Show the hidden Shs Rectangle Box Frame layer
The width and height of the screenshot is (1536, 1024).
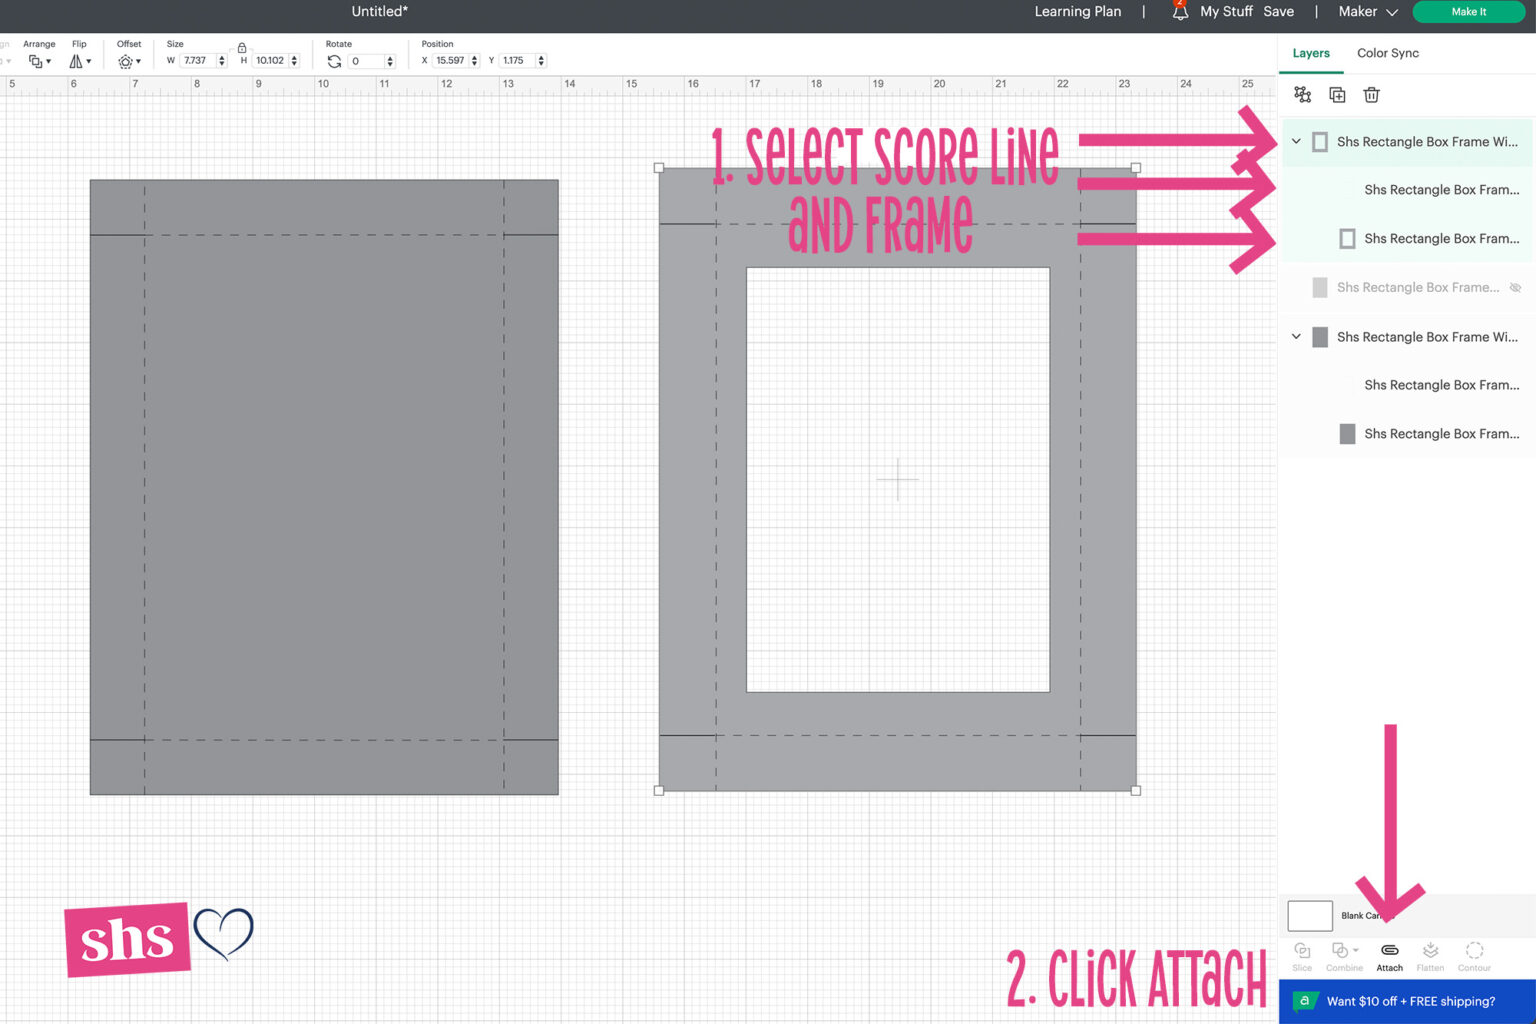1515,287
